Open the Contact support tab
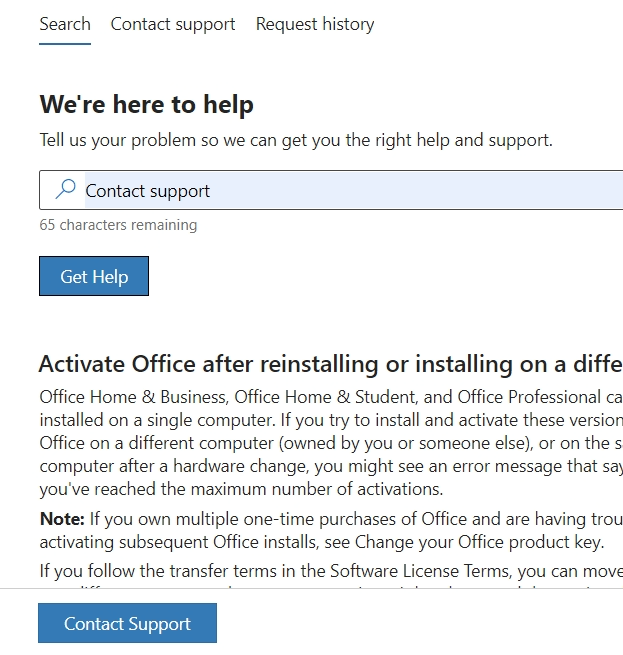Viewport: 623px width, 655px height. pyautogui.click(x=173, y=24)
